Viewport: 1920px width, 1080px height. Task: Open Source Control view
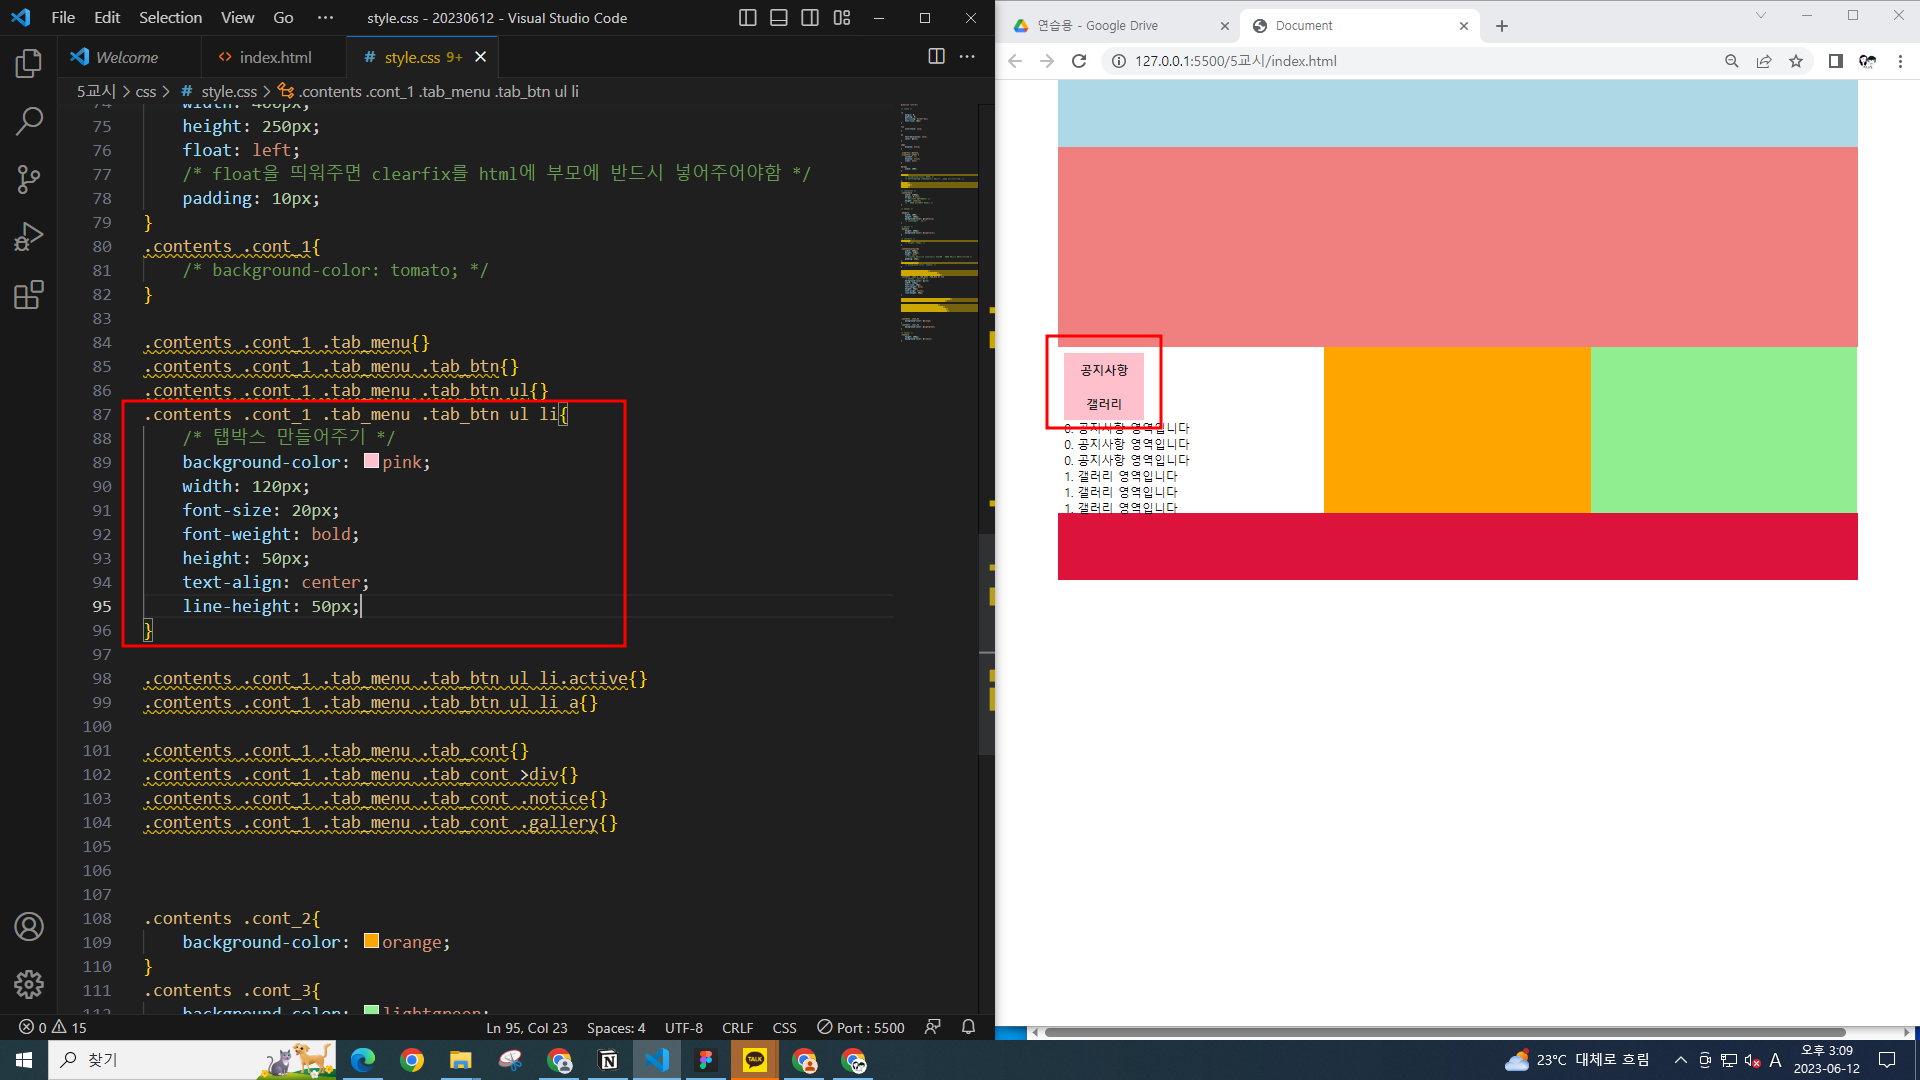click(29, 179)
